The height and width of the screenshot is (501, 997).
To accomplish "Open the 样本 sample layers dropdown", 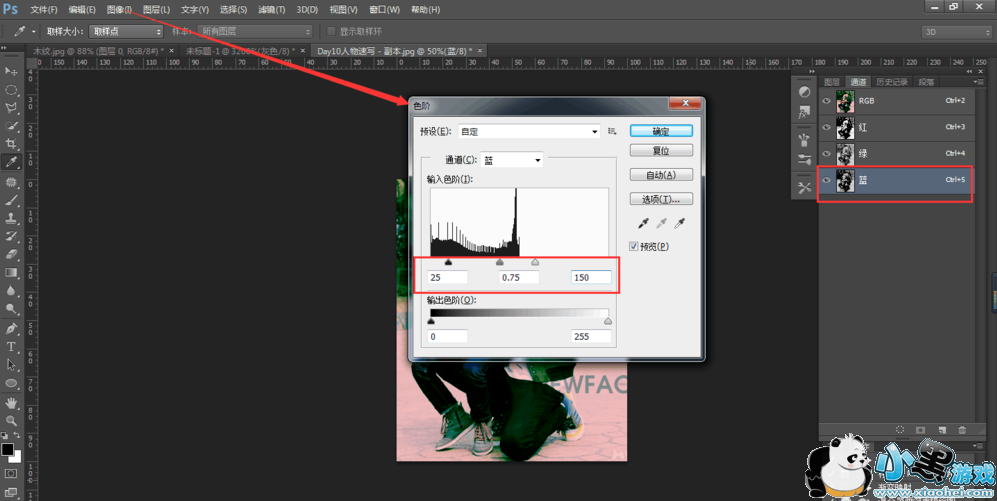I will click(255, 31).
